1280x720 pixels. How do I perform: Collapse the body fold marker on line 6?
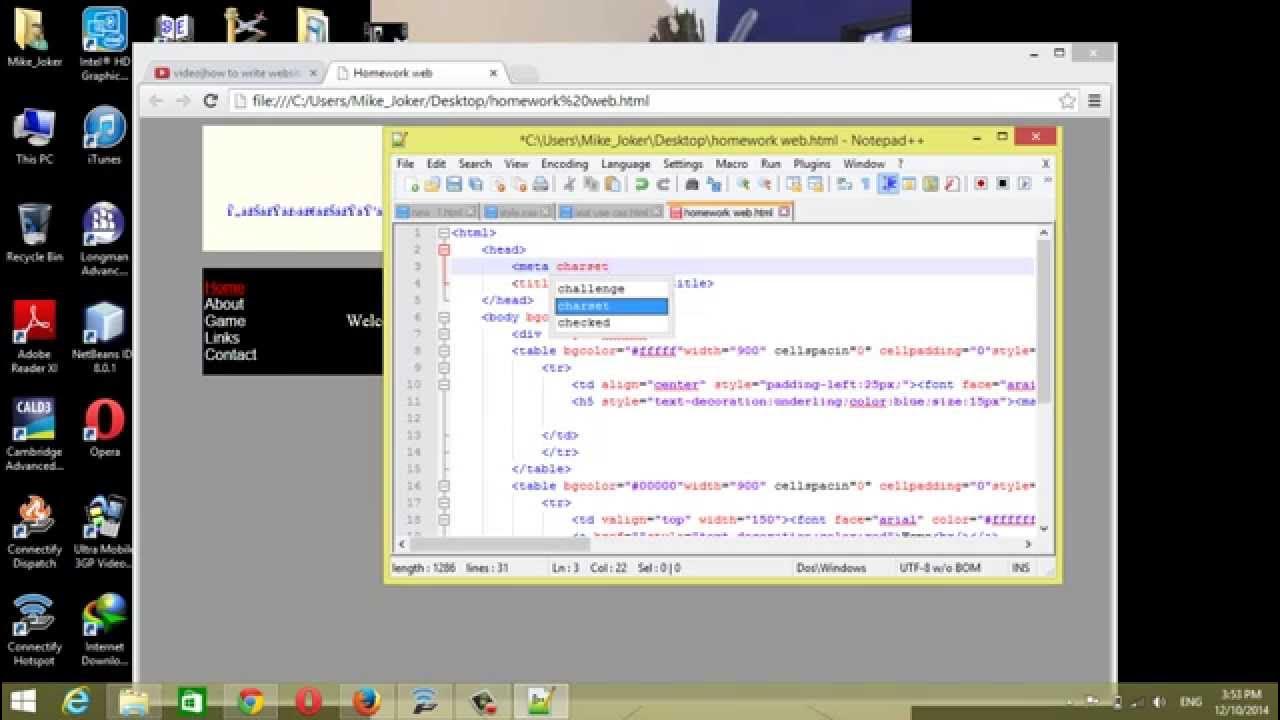tap(444, 317)
